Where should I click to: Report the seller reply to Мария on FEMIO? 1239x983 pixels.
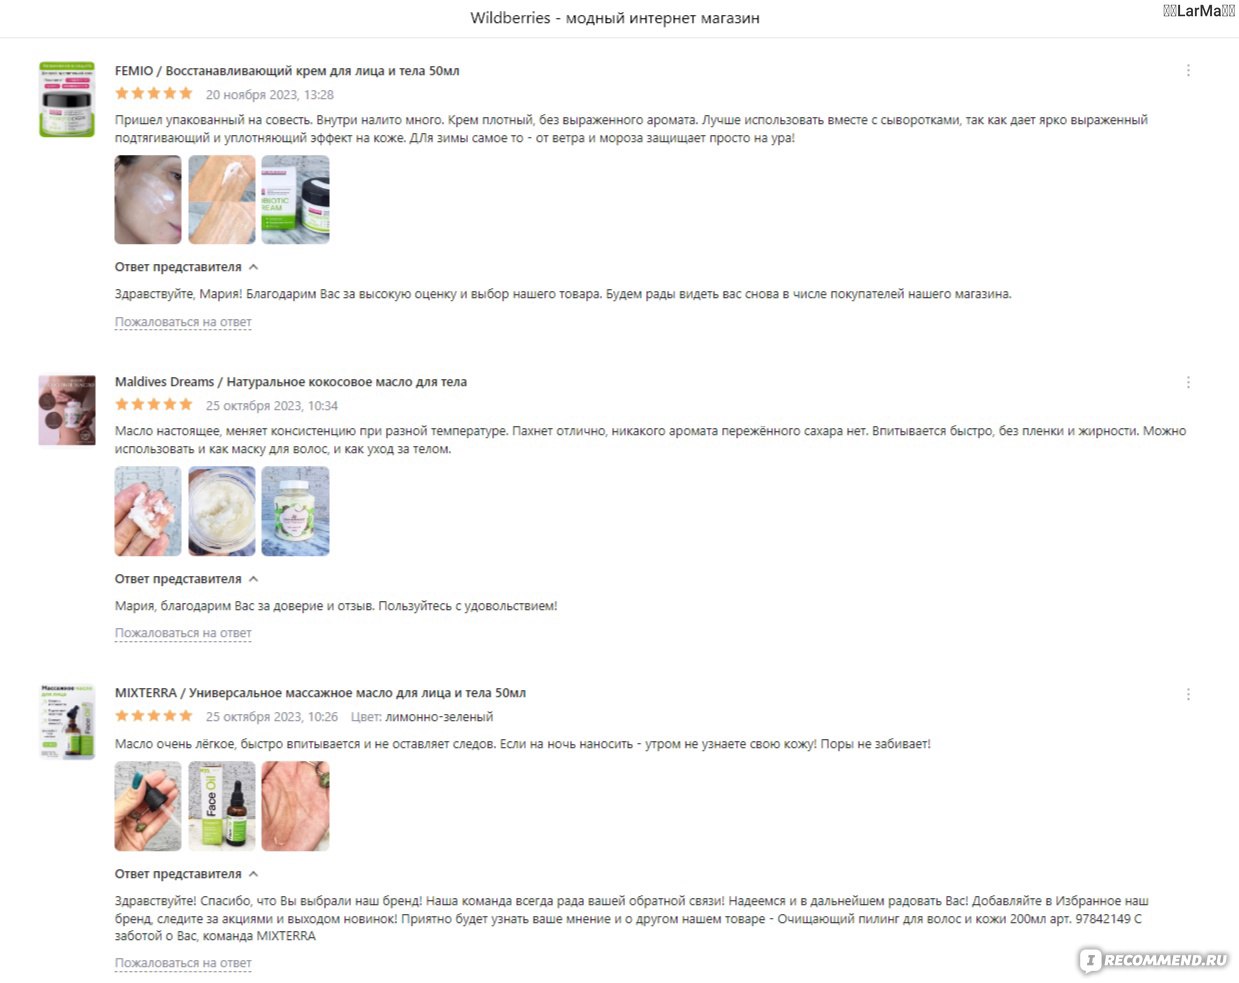click(x=183, y=322)
